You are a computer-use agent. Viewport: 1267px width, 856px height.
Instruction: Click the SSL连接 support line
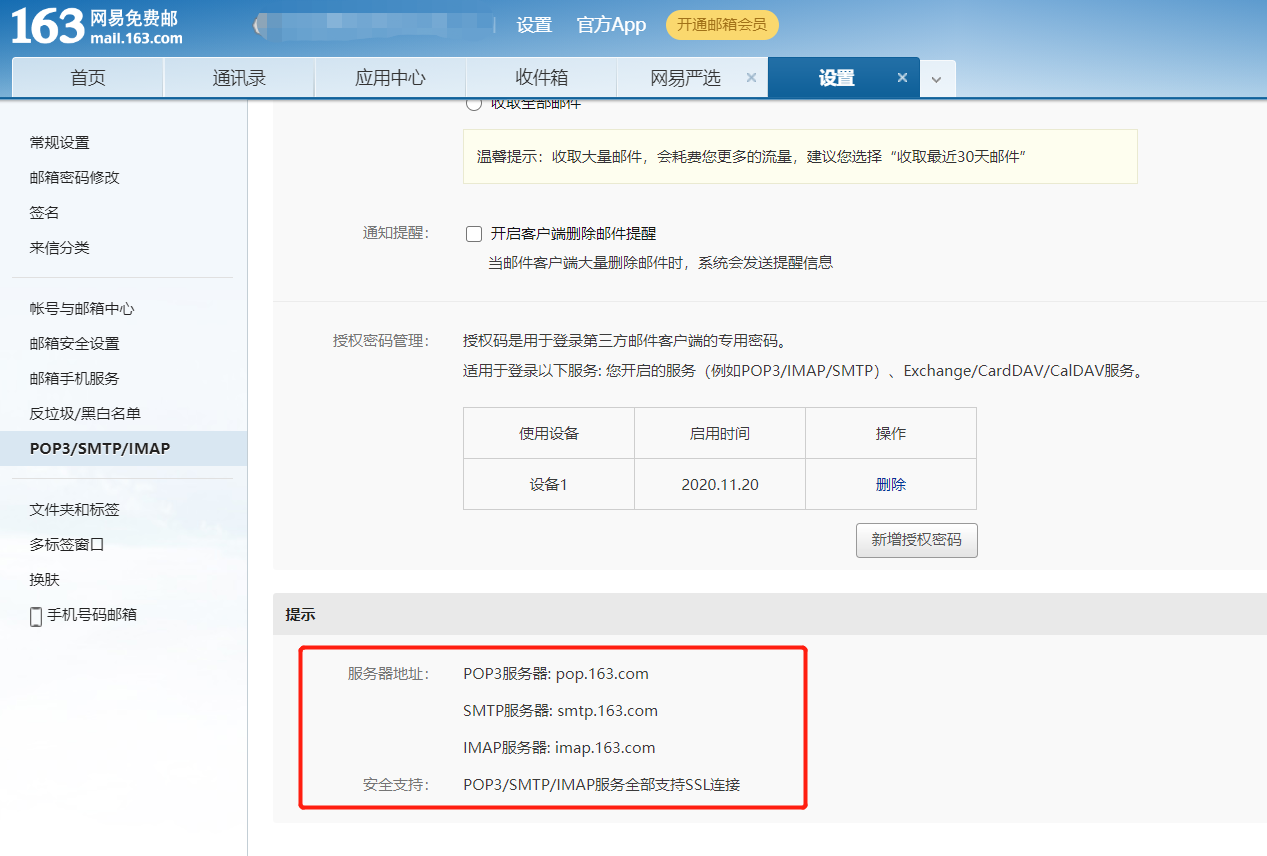pos(602,785)
